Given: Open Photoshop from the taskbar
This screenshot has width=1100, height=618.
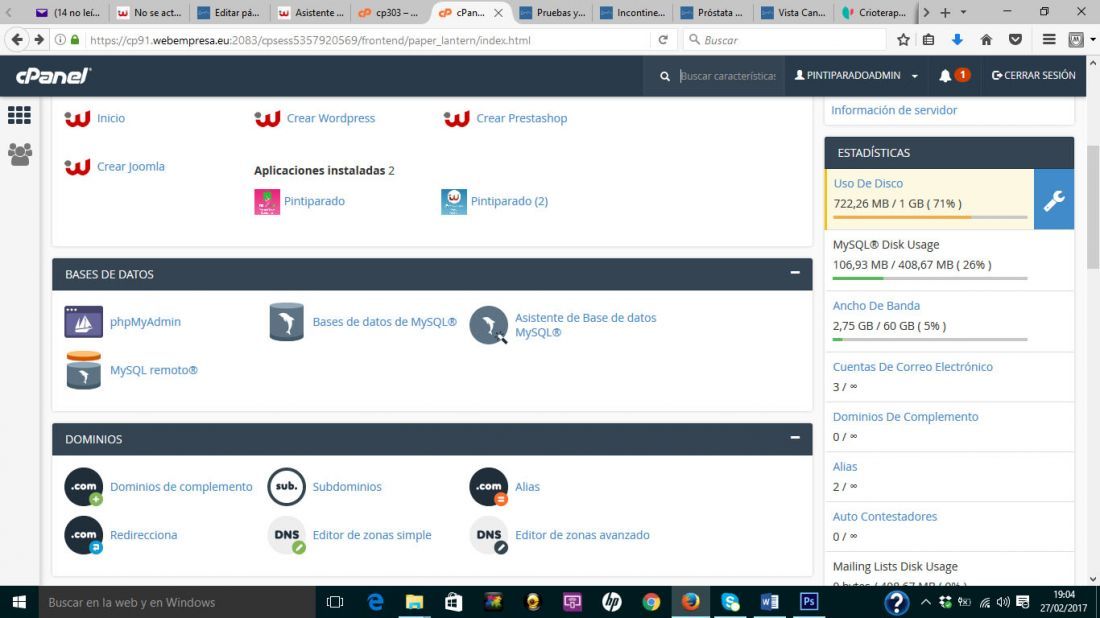Looking at the screenshot, I should [x=809, y=602].
